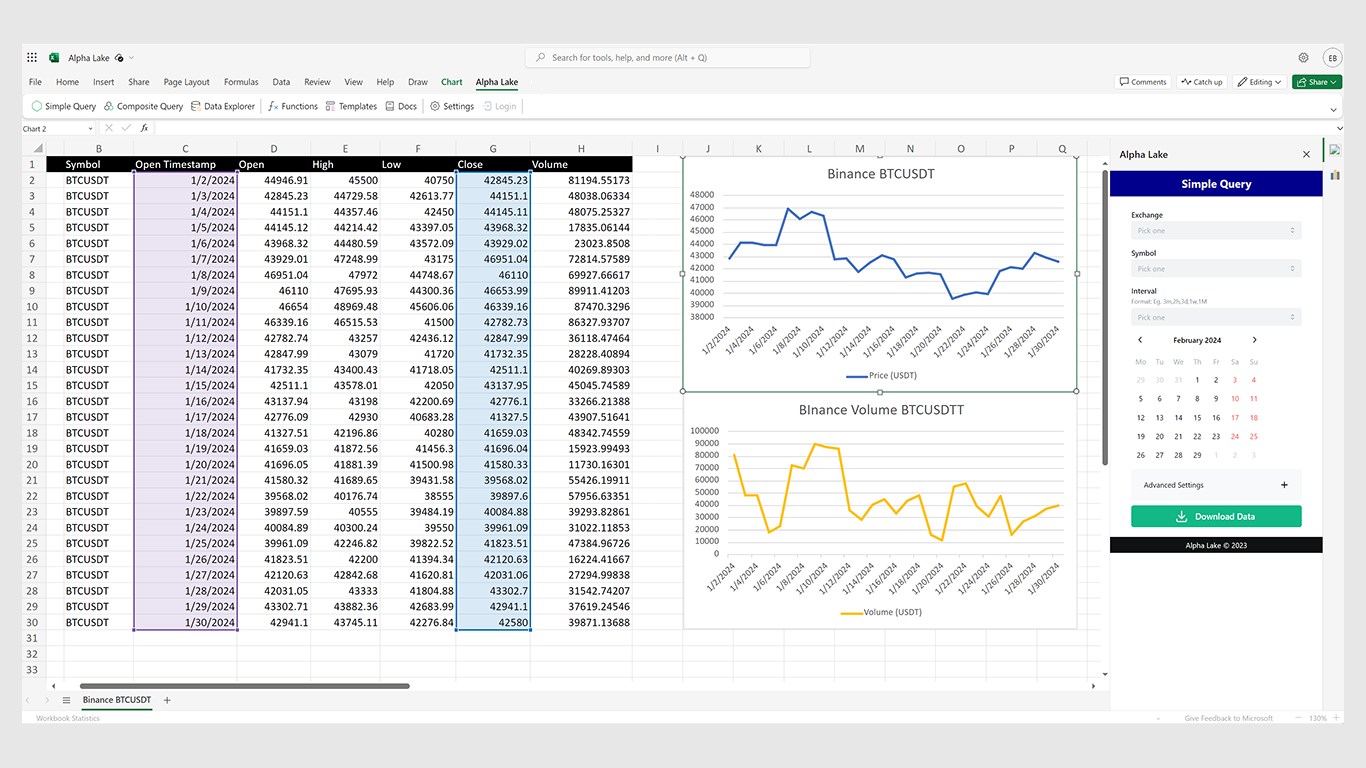
Task: Click the chart icon in side rail
Action: coord(1334,175)
